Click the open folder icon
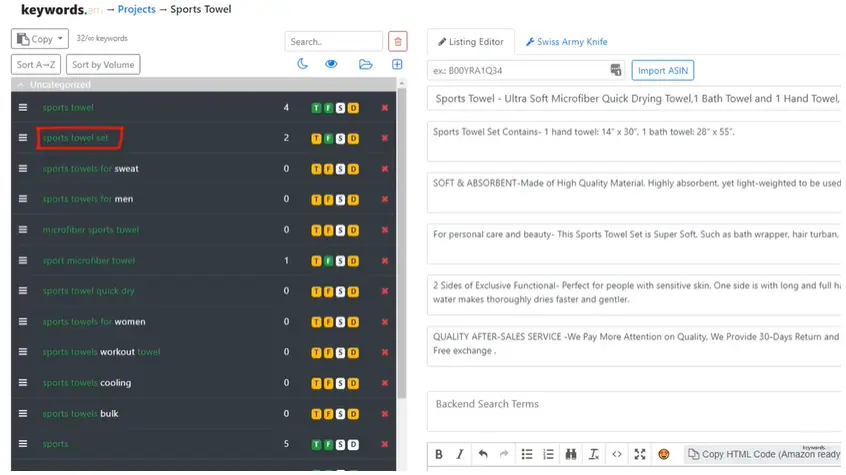Image resolution: width=846 pixels, height=475 pixels. pos(366,65)
